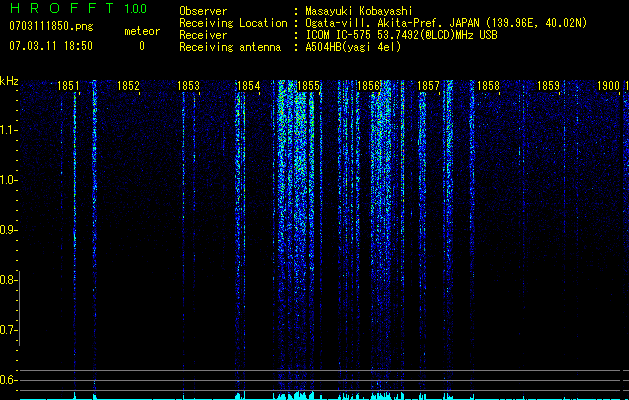Image resolution: width=629 pixels, height=400 pixels.
Task: Click the HROFFT 1.0.0 title text
Action: point(78,8)
